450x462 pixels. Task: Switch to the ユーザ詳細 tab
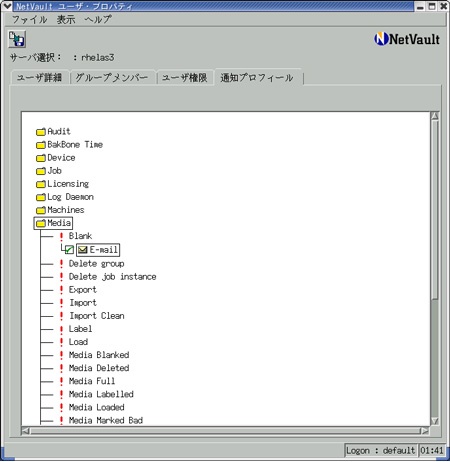40,78
